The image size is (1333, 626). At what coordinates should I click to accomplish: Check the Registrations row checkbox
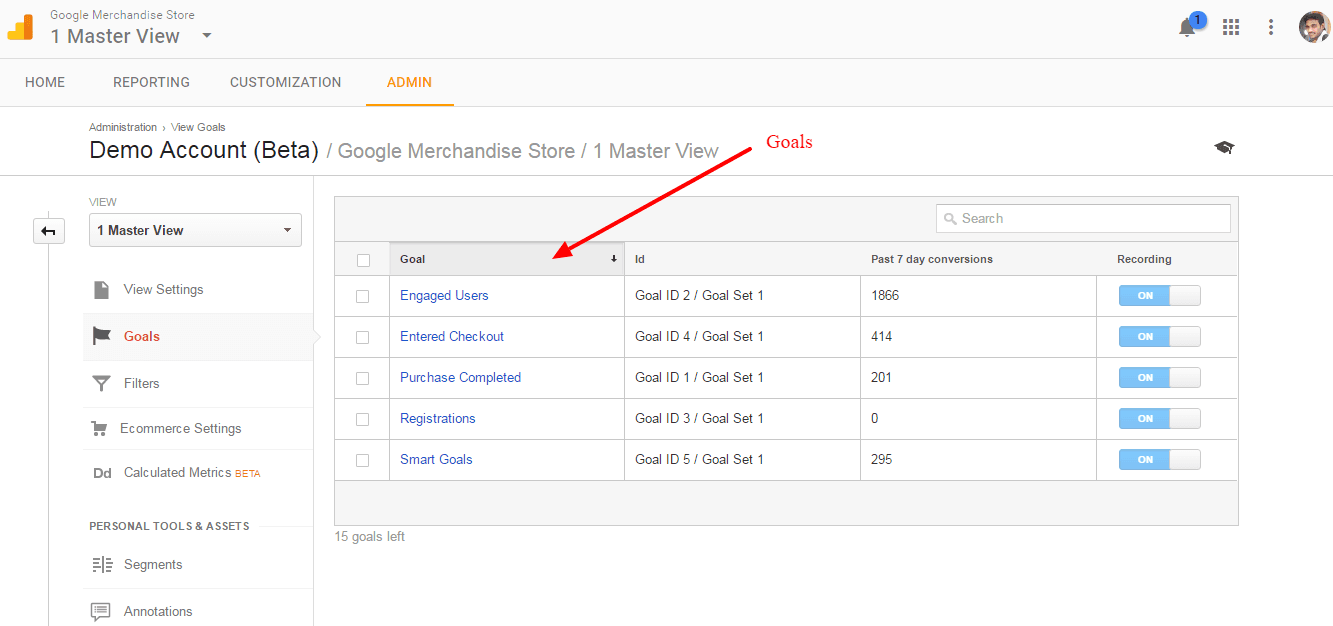(362, 419)
